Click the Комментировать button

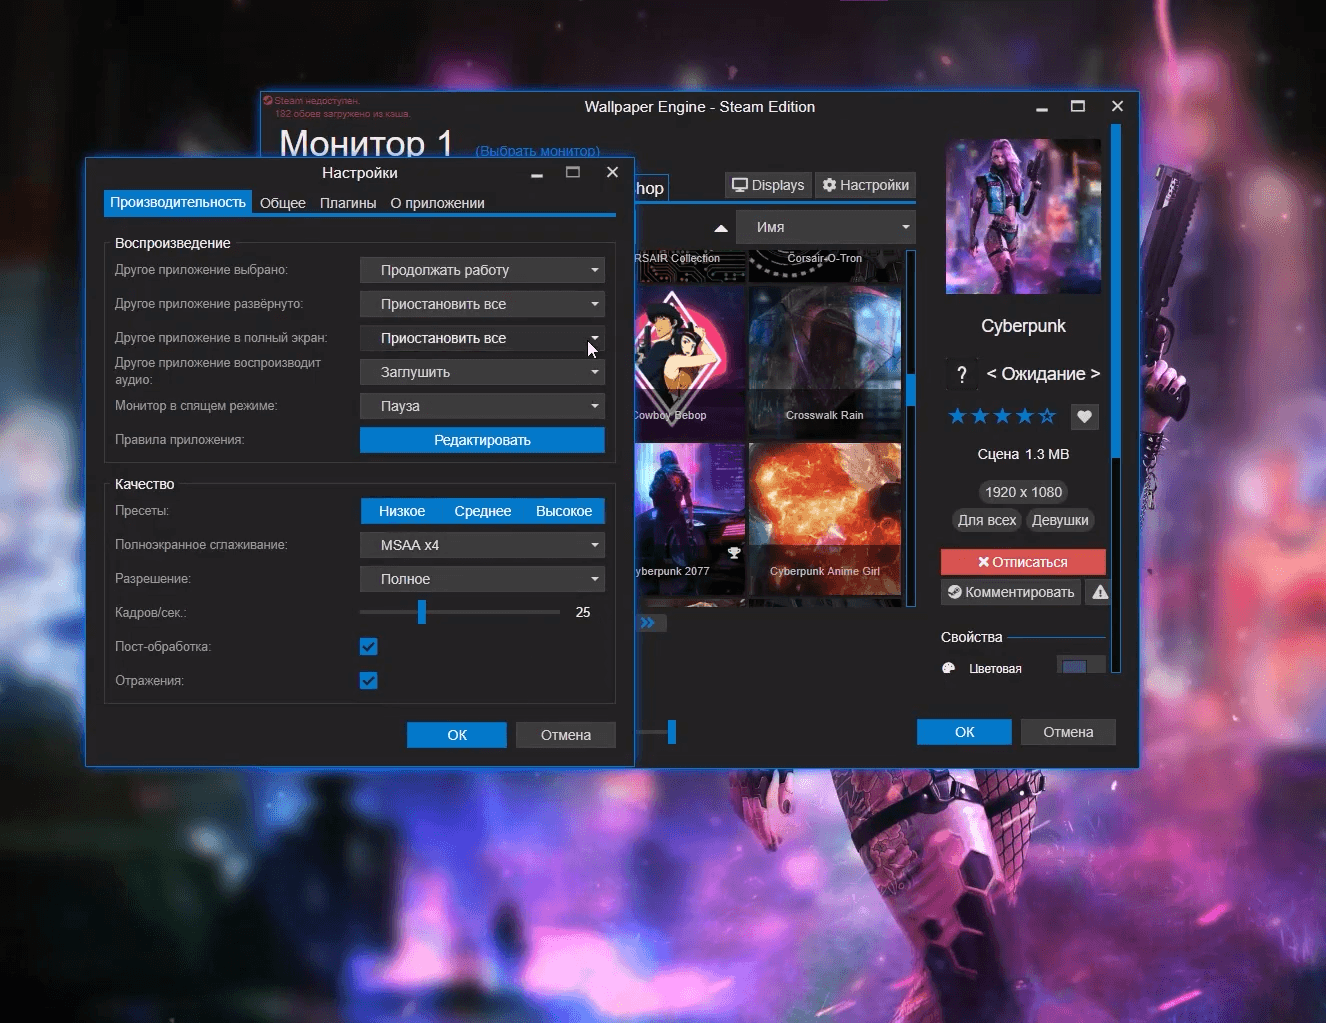[1011, 592]
